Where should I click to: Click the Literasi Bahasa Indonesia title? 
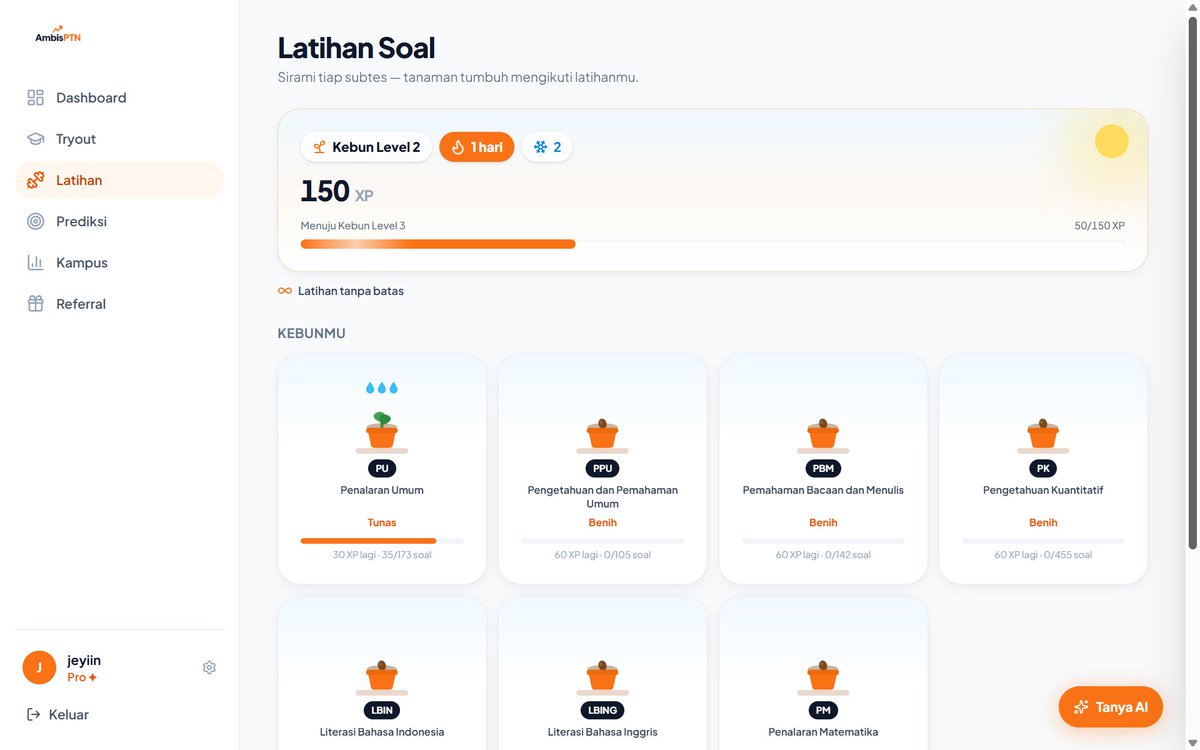tap(382, 732)
